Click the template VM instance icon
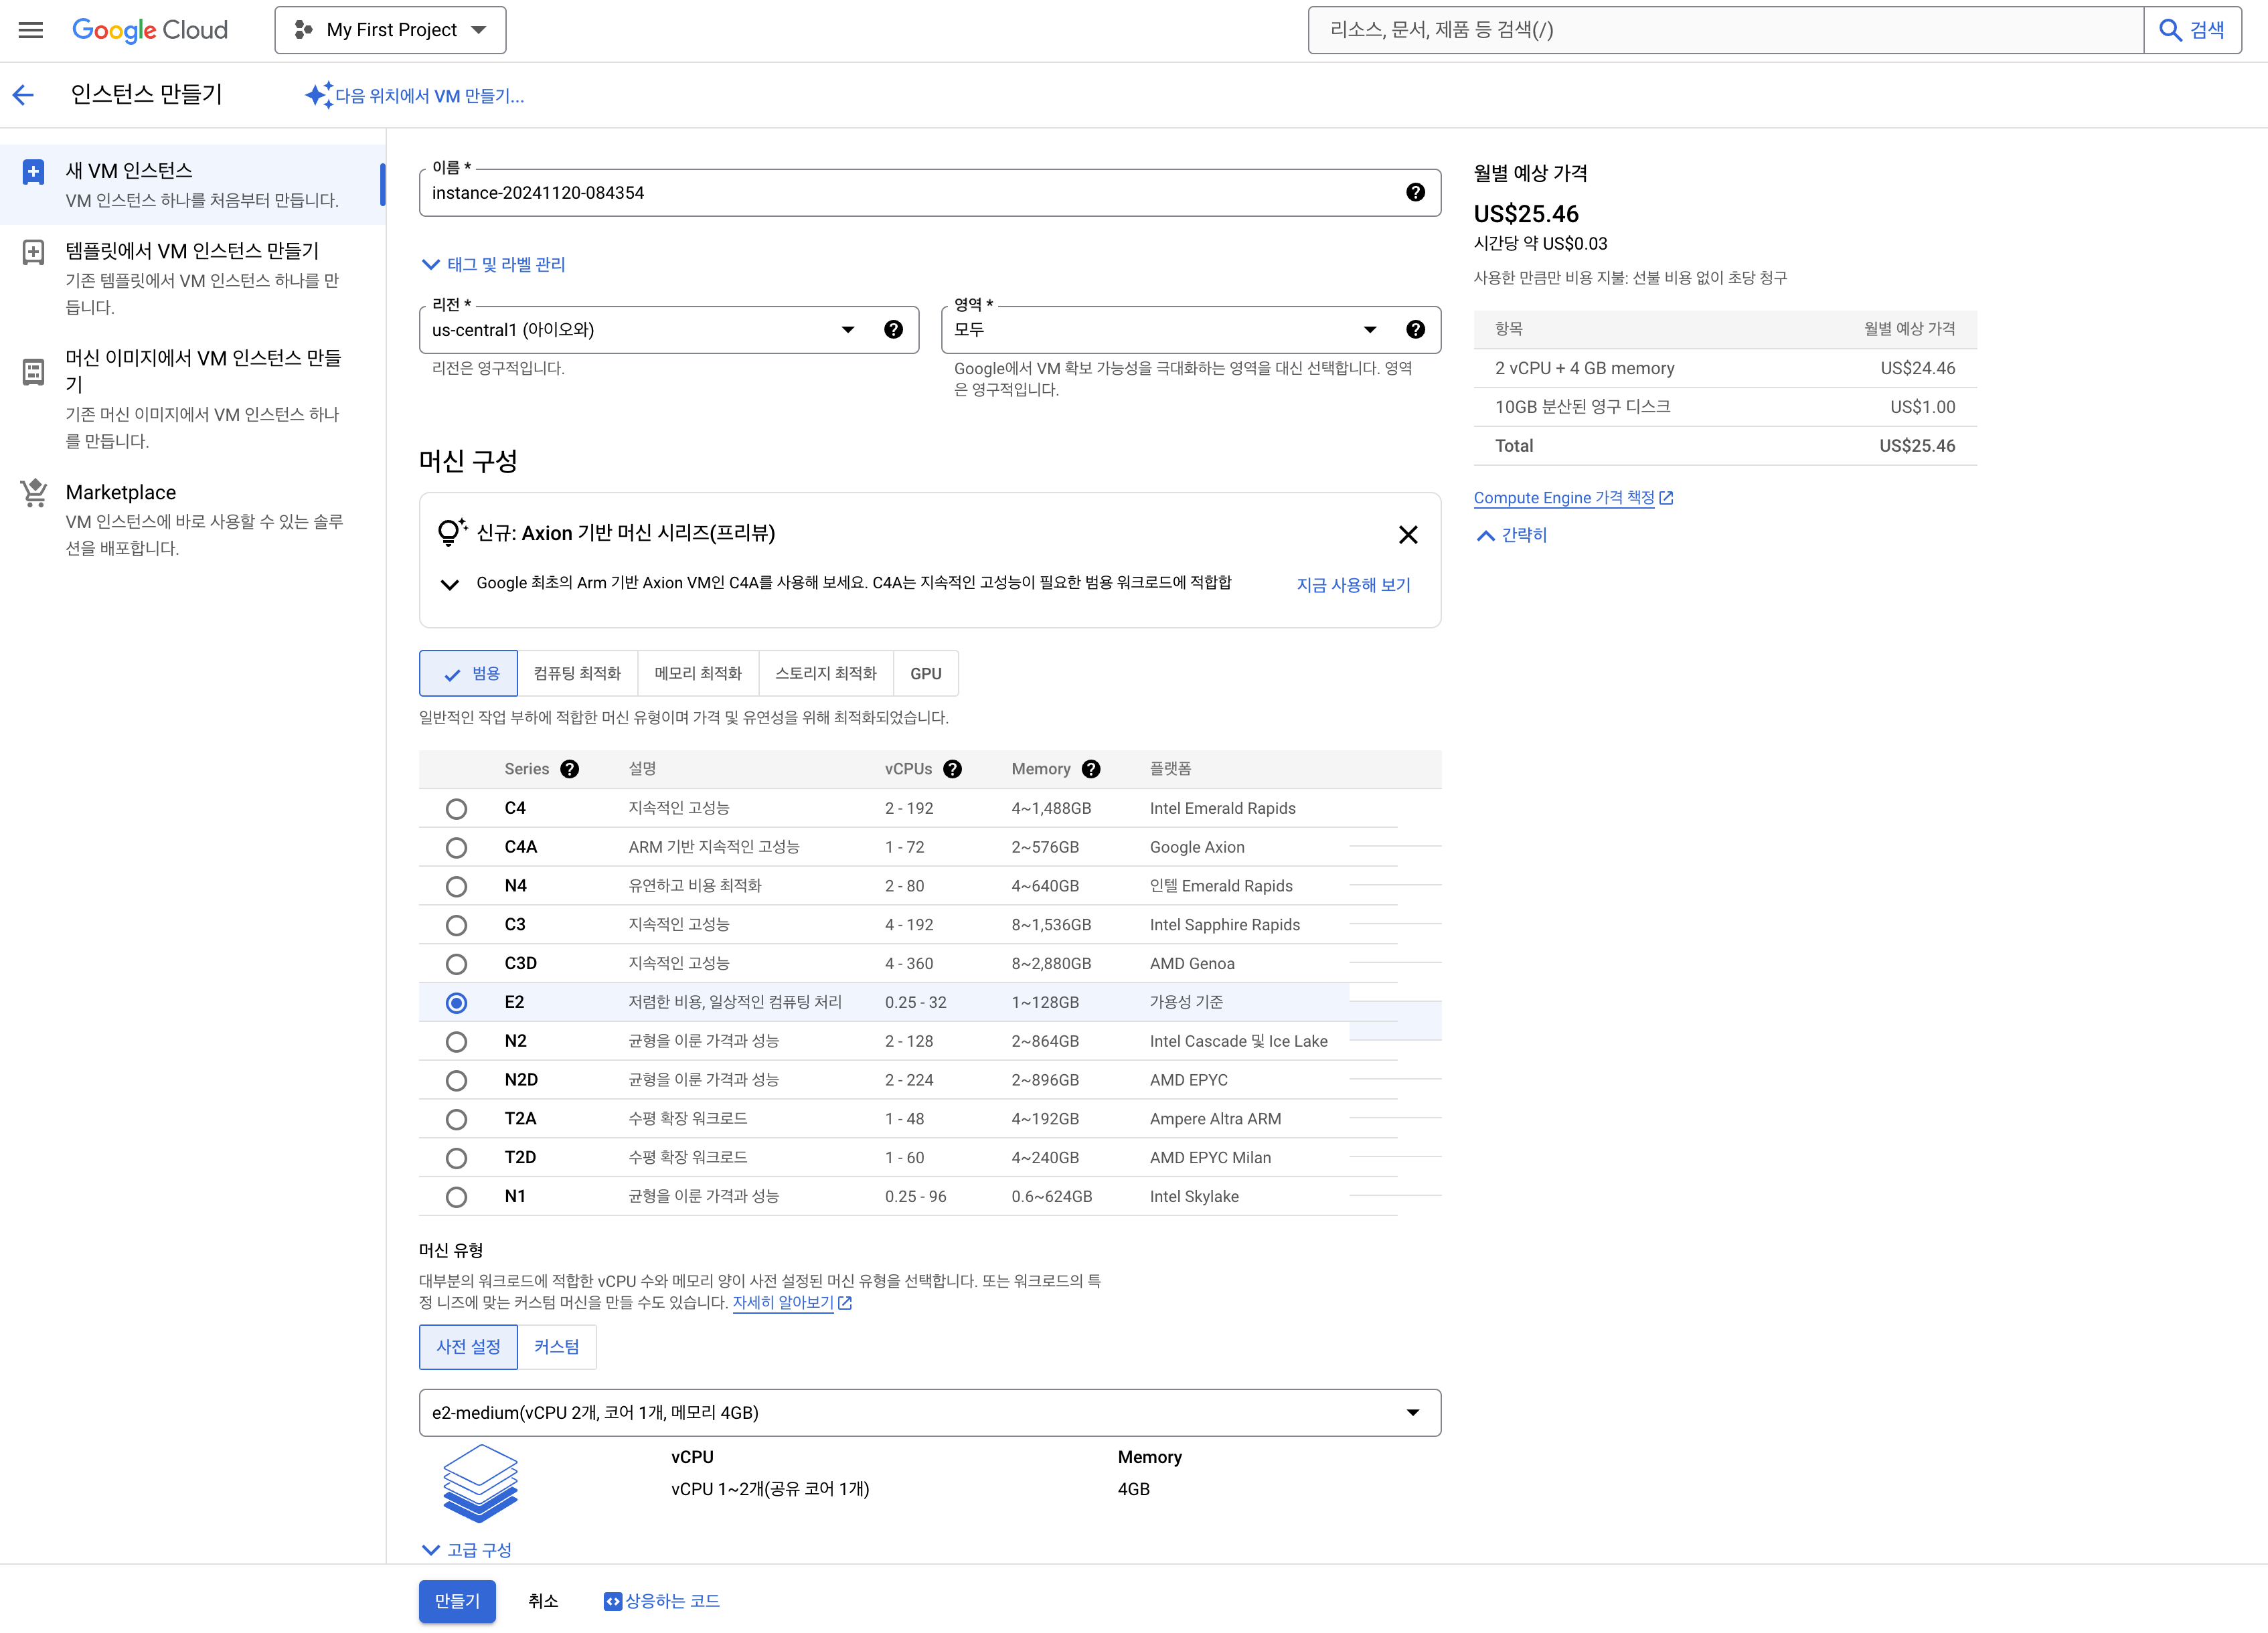The width and height of the screenshot is (2268, 1633). [x=33, y=252]
